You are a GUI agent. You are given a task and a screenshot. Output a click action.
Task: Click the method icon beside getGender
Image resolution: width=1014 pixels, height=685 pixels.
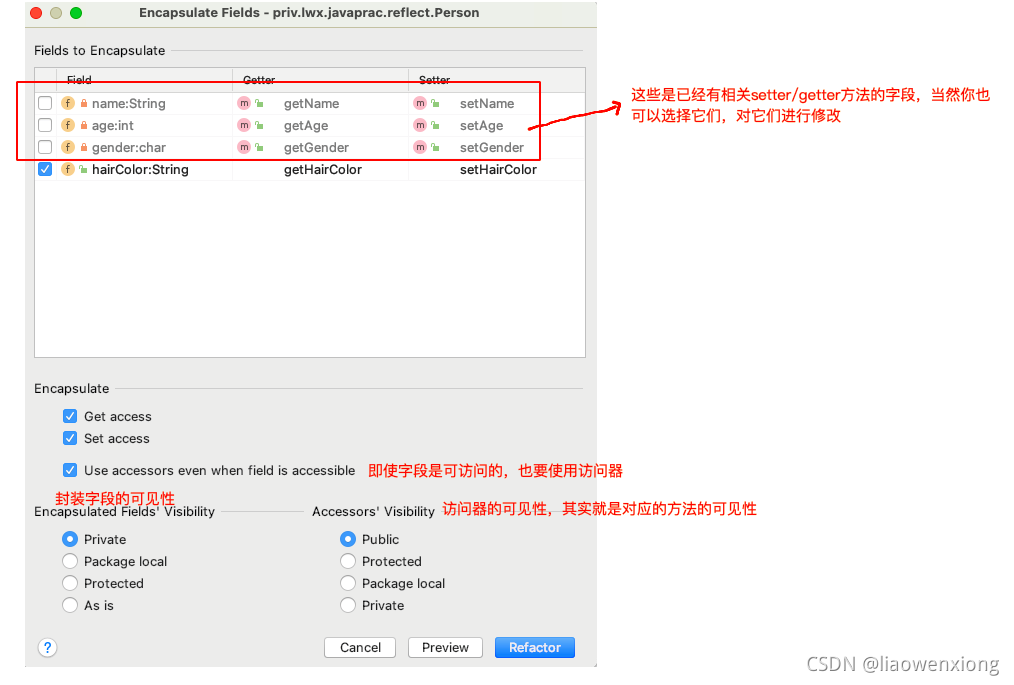[244, 147]
